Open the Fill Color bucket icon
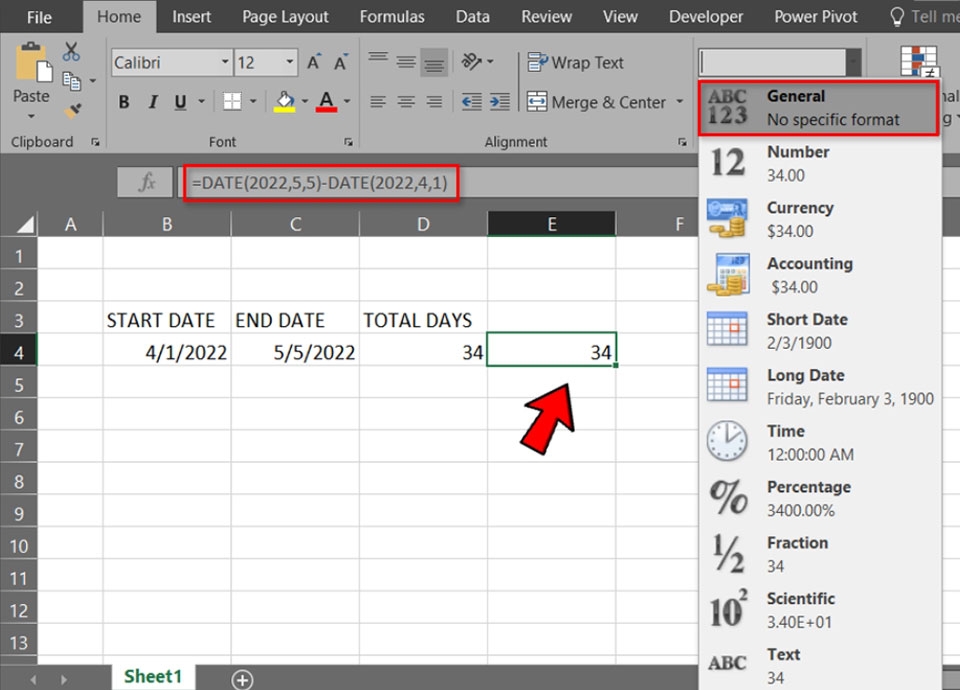The width and height of the screenshot is (960, 690). [x=283, y=101]
